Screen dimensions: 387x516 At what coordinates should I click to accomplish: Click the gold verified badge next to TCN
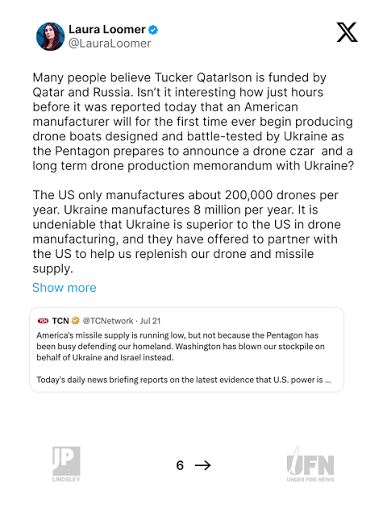(75, 320)
